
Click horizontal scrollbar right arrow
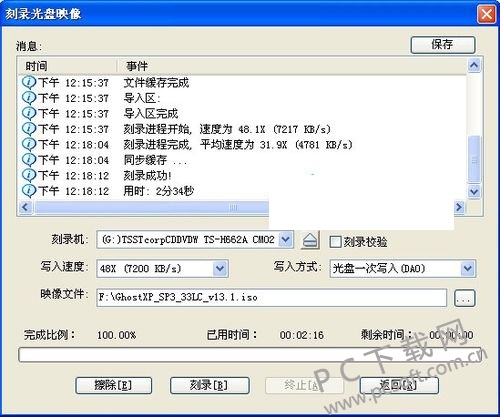[459, 207]
